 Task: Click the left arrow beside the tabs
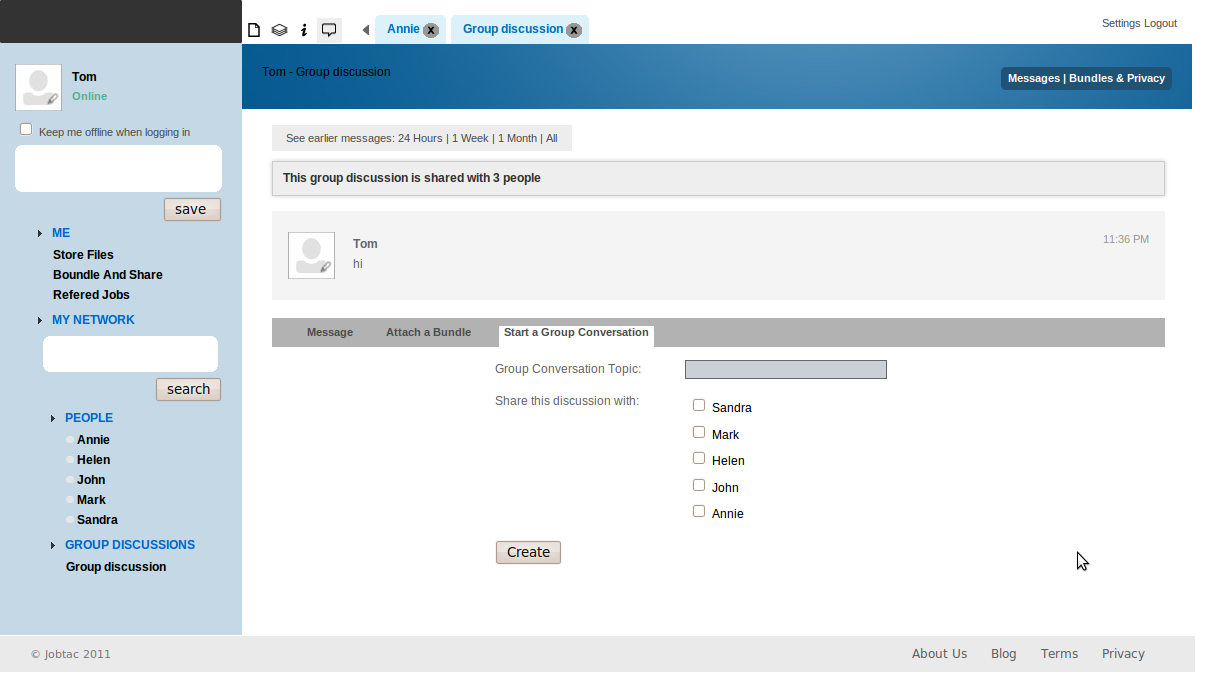(366, 30)
